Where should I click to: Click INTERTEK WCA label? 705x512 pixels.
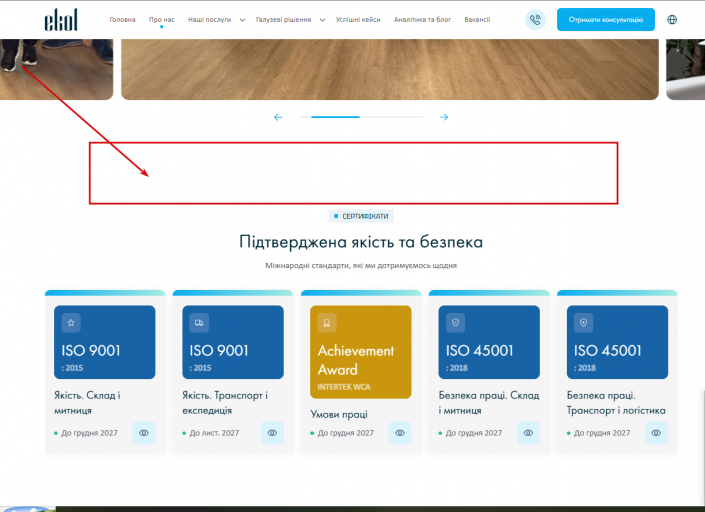click(344, 387)
